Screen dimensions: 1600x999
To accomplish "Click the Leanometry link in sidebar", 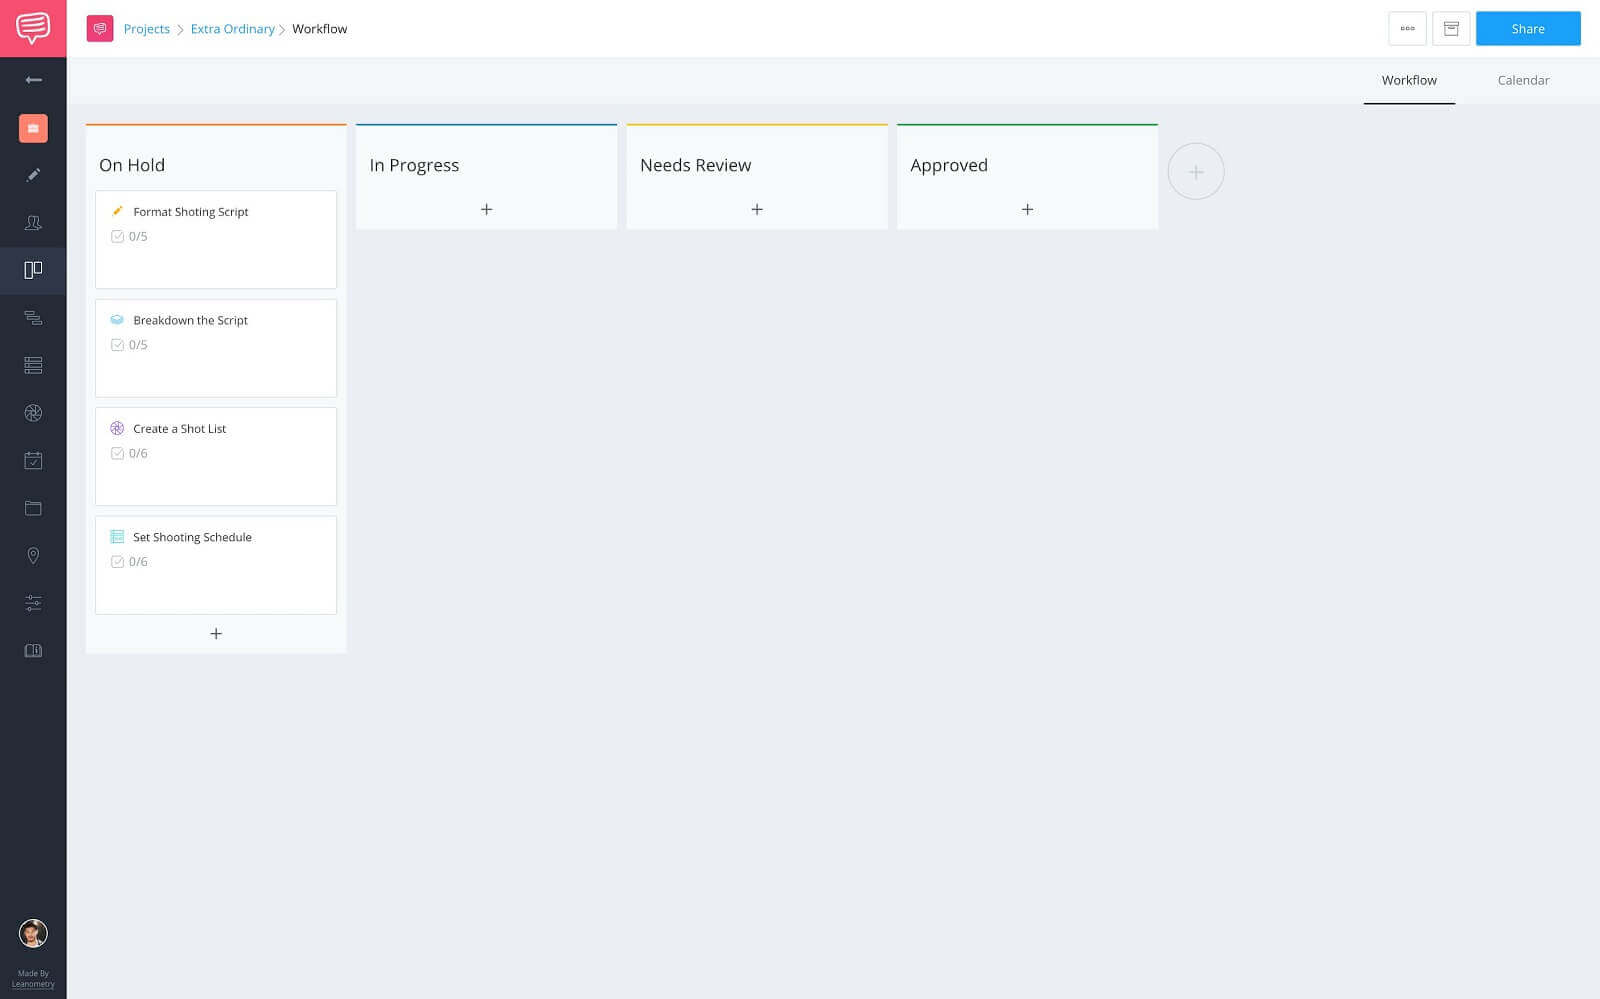I will click(x=33, y=984).
